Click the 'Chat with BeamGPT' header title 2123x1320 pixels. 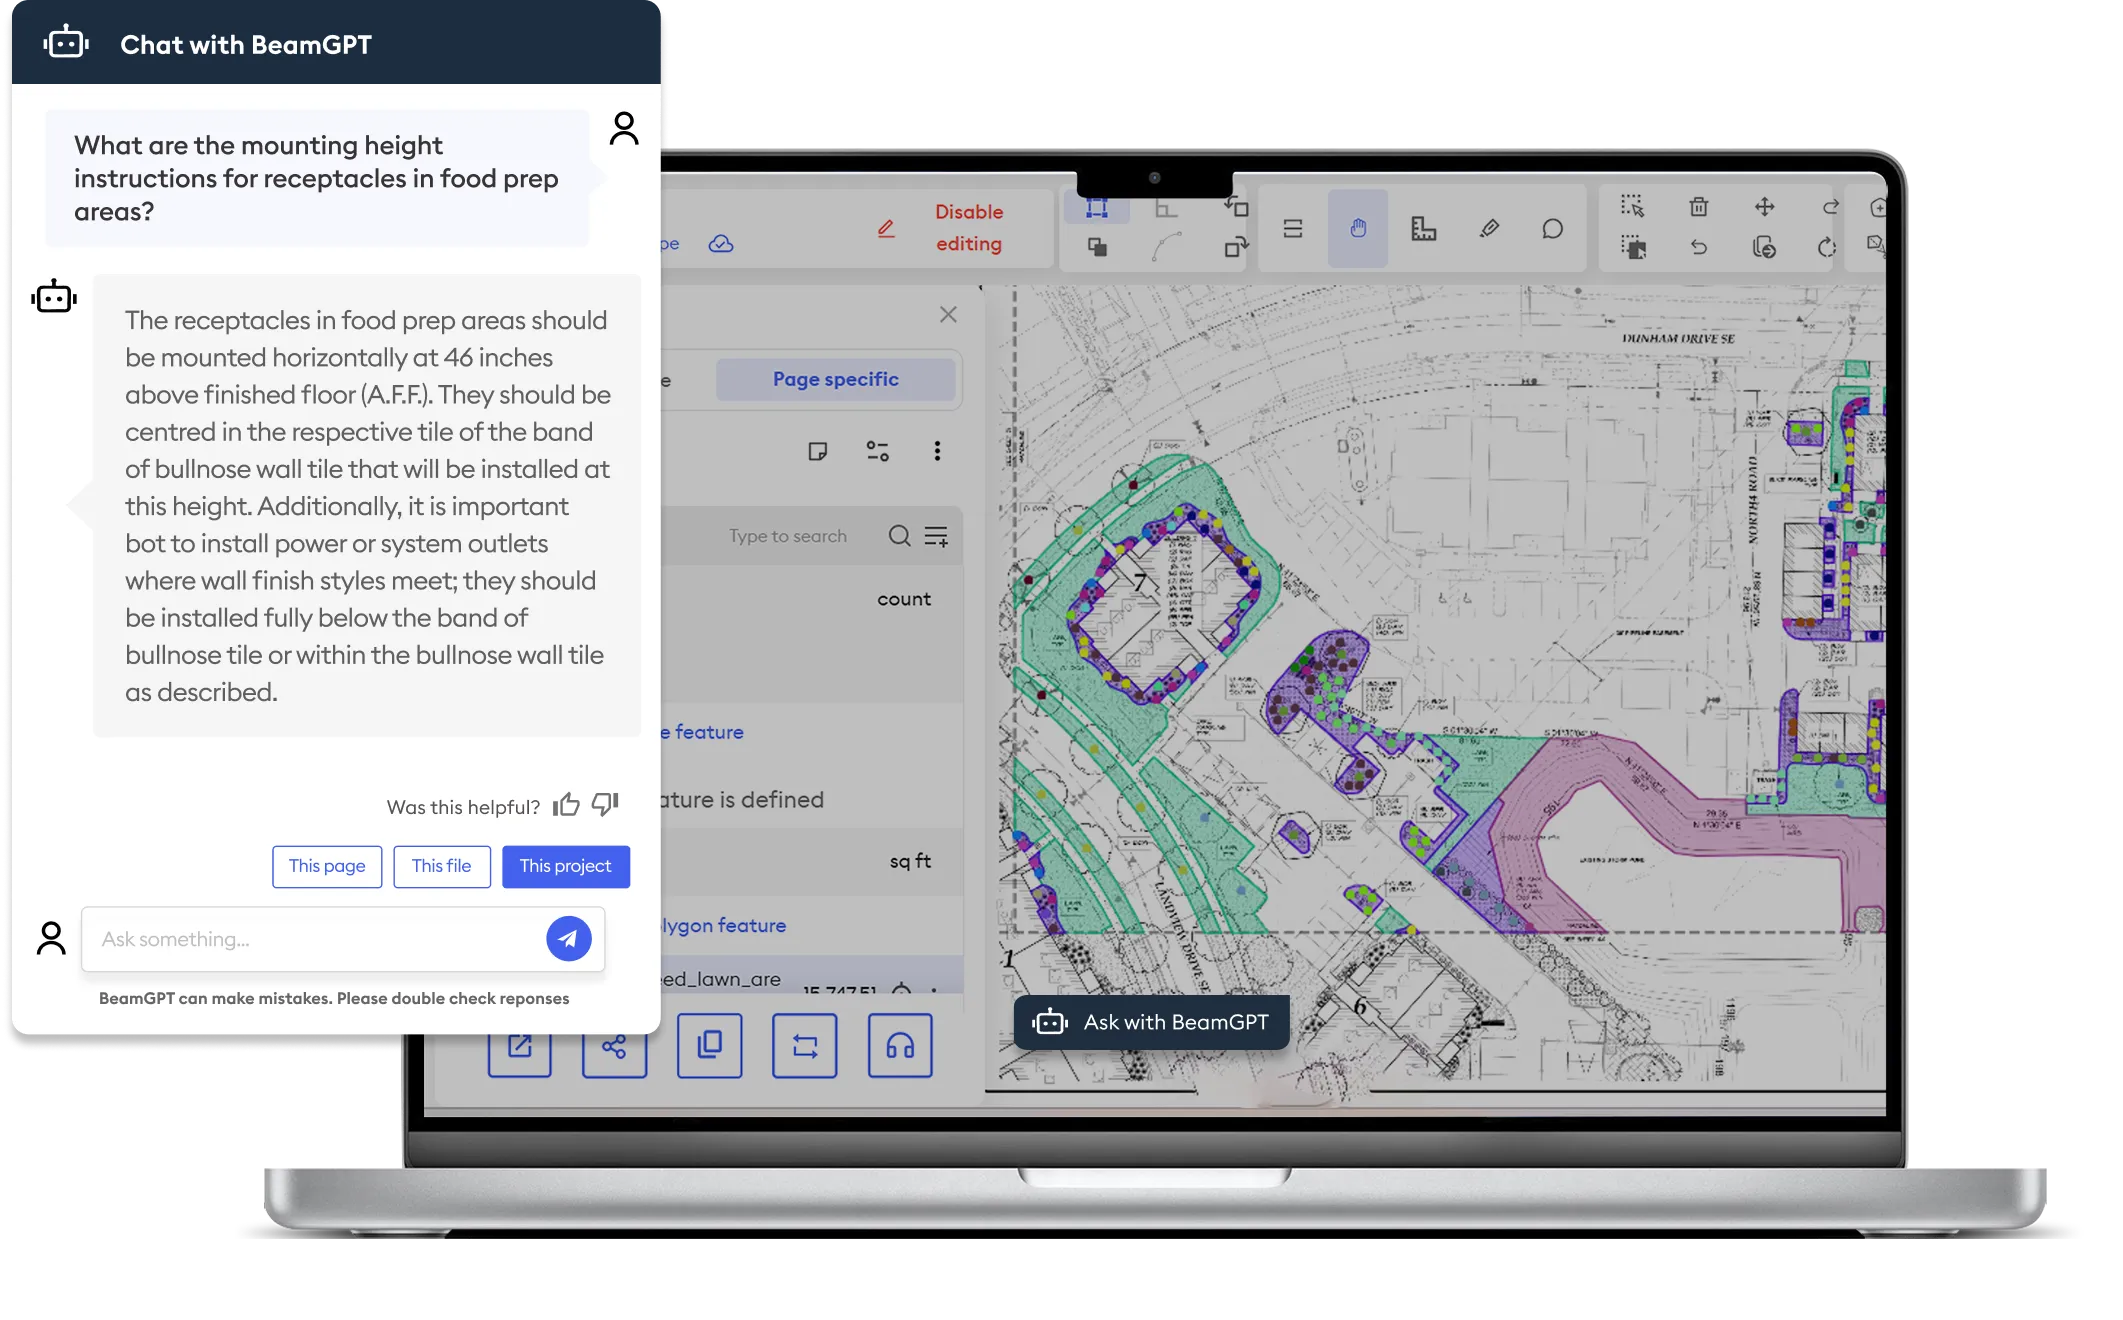pyautogui.click(x=246, y=44)
